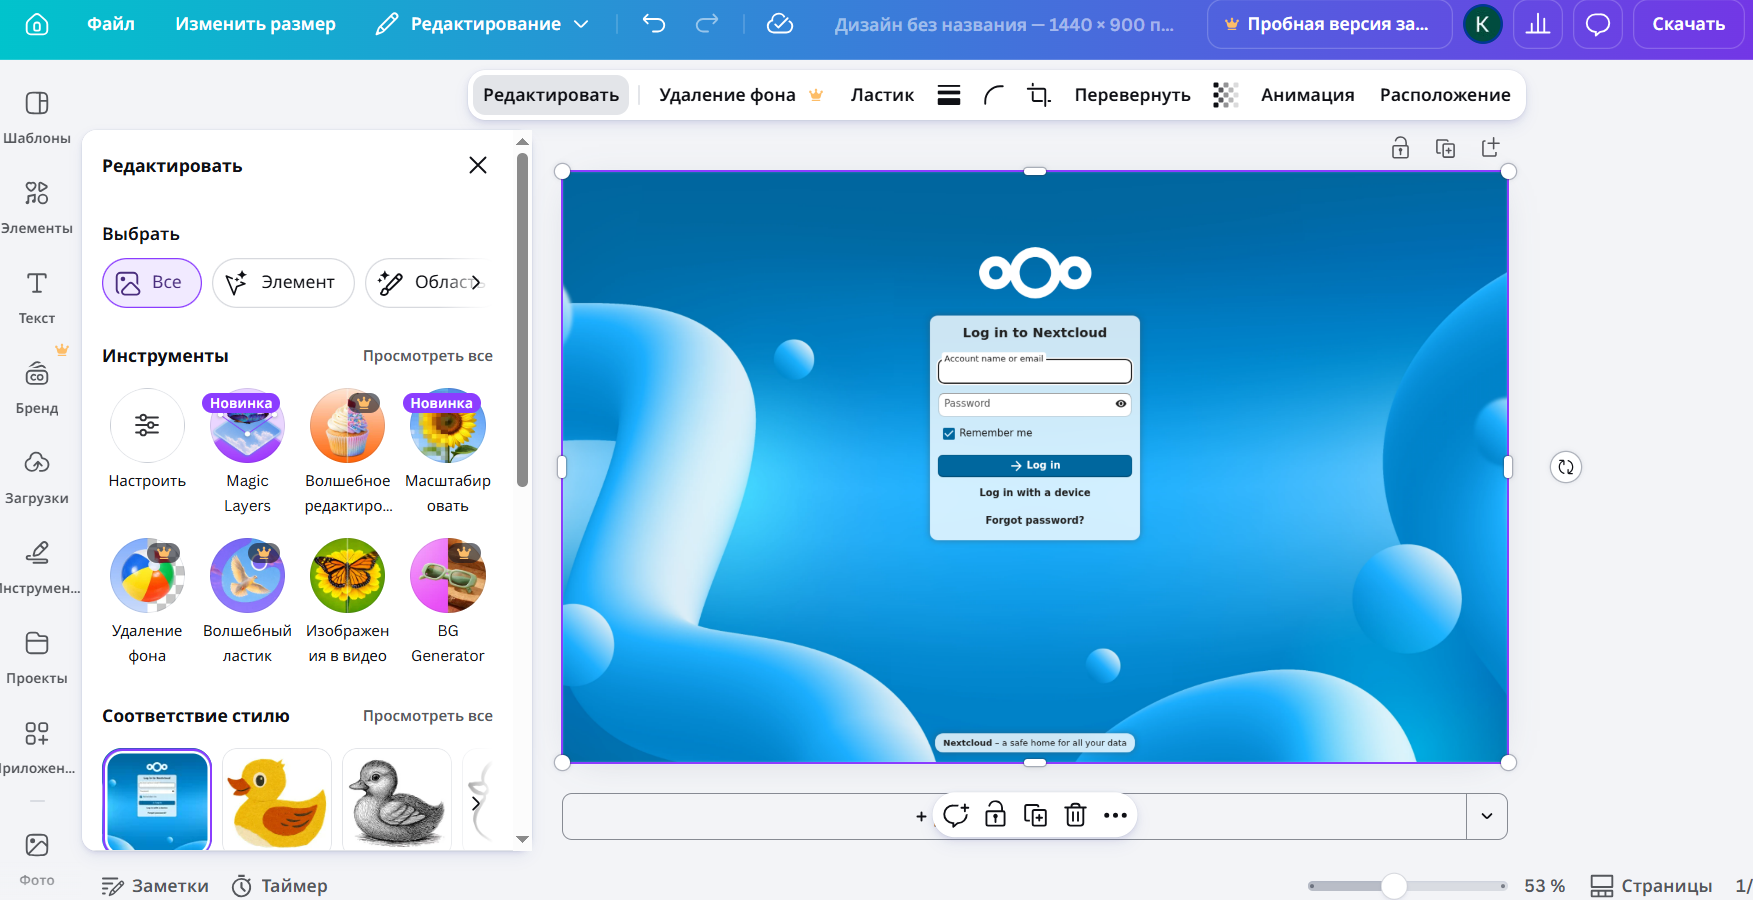Choose the Настроить adjust tool
The height and width of the screenshot is (900, 1753).
tap(147, 441)
